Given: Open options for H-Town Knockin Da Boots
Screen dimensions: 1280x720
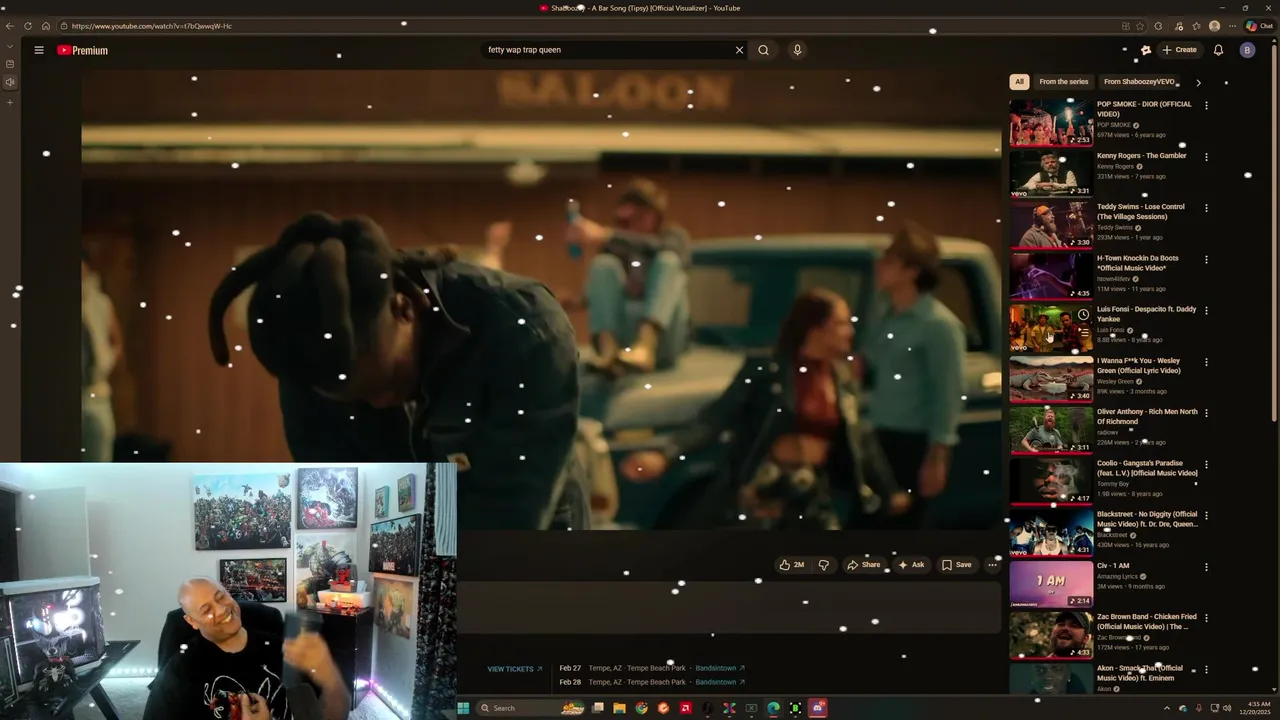Looking at the screenshot, I should tap(1206, 259).
